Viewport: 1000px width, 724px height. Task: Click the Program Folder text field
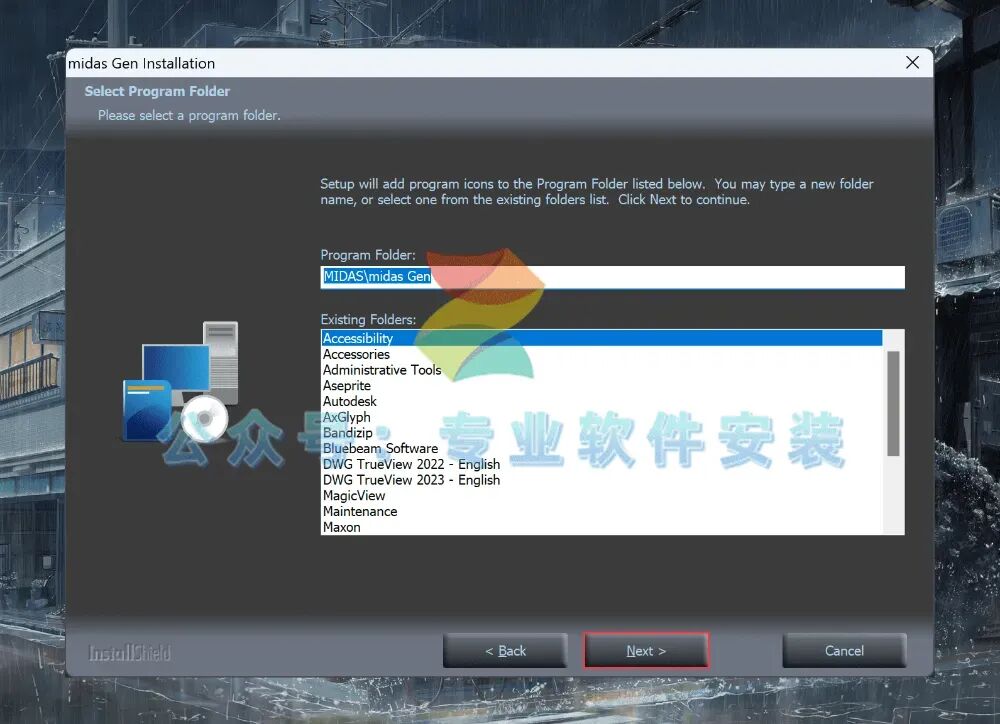(612, 277)
